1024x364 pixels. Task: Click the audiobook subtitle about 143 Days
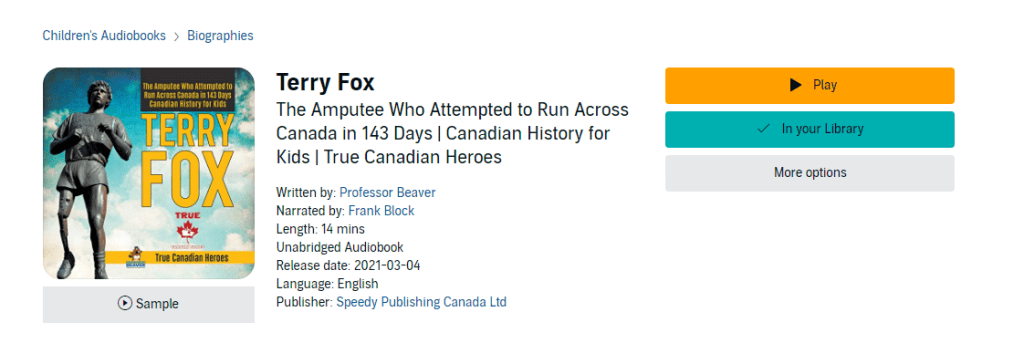click(452, 133)
